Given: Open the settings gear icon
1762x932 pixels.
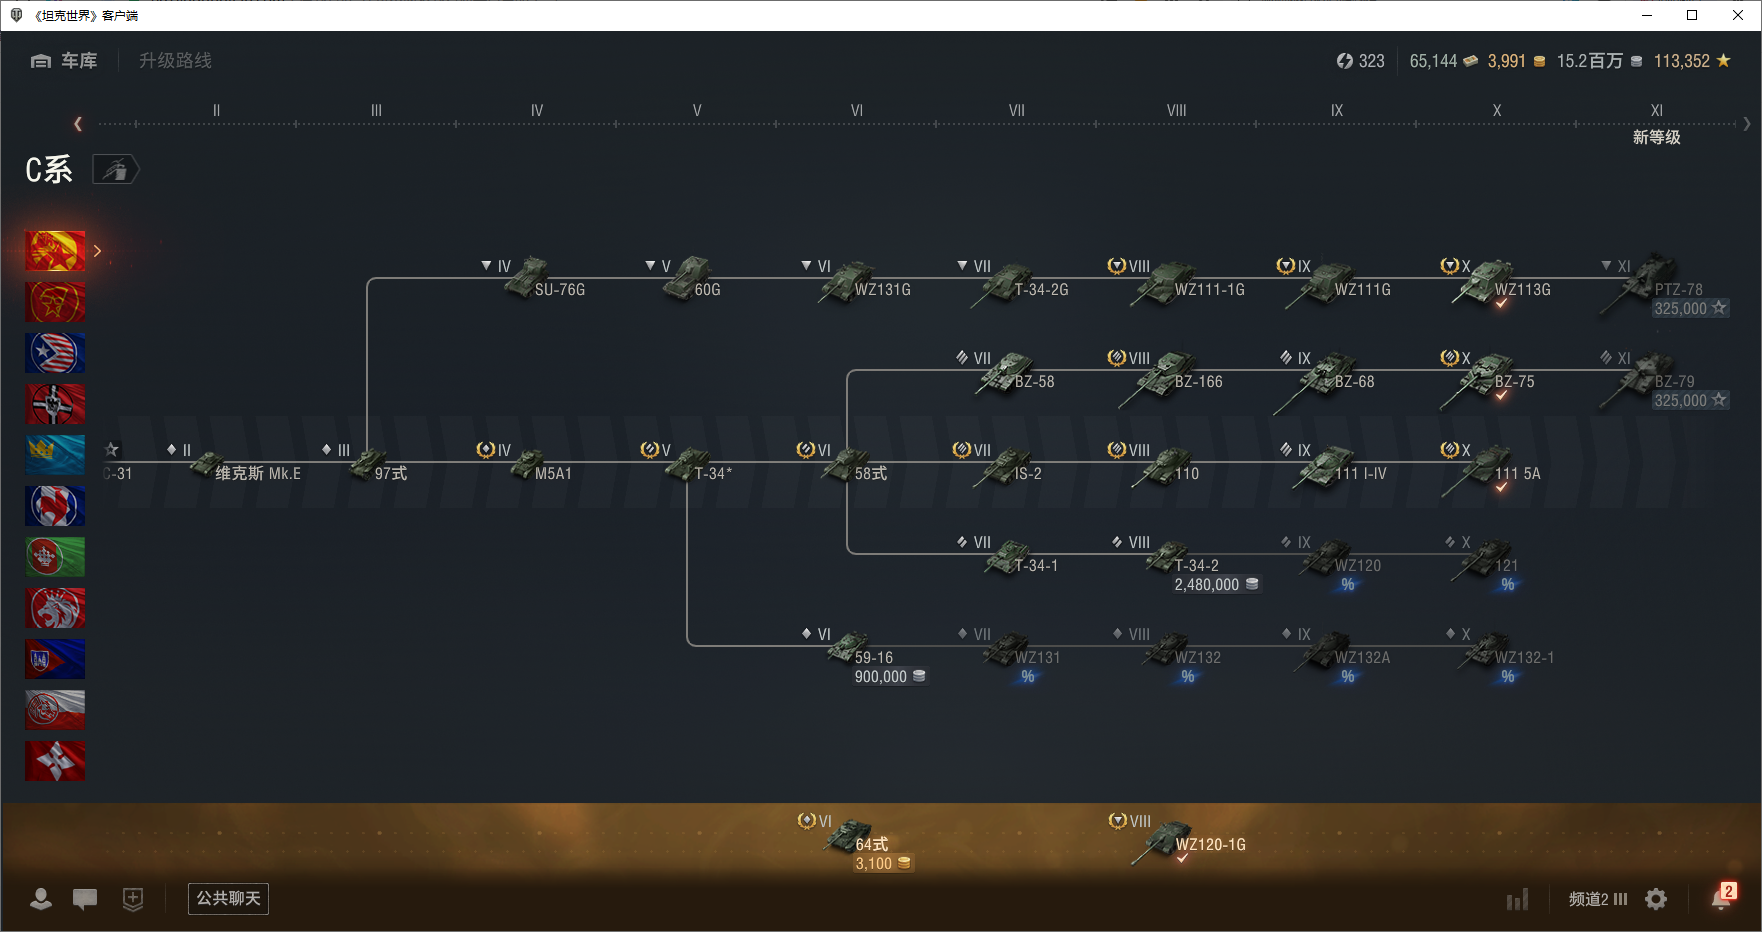Looking at the screenshot, I should pyautogui.click(x=1656, y=899).
